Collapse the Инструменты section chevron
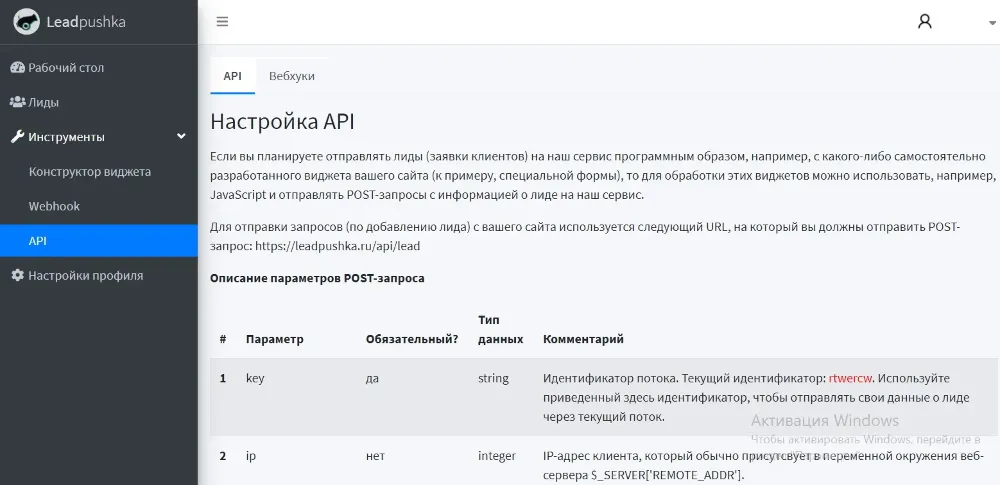This screenshot has width=1000, height=485. click(181, 137)
